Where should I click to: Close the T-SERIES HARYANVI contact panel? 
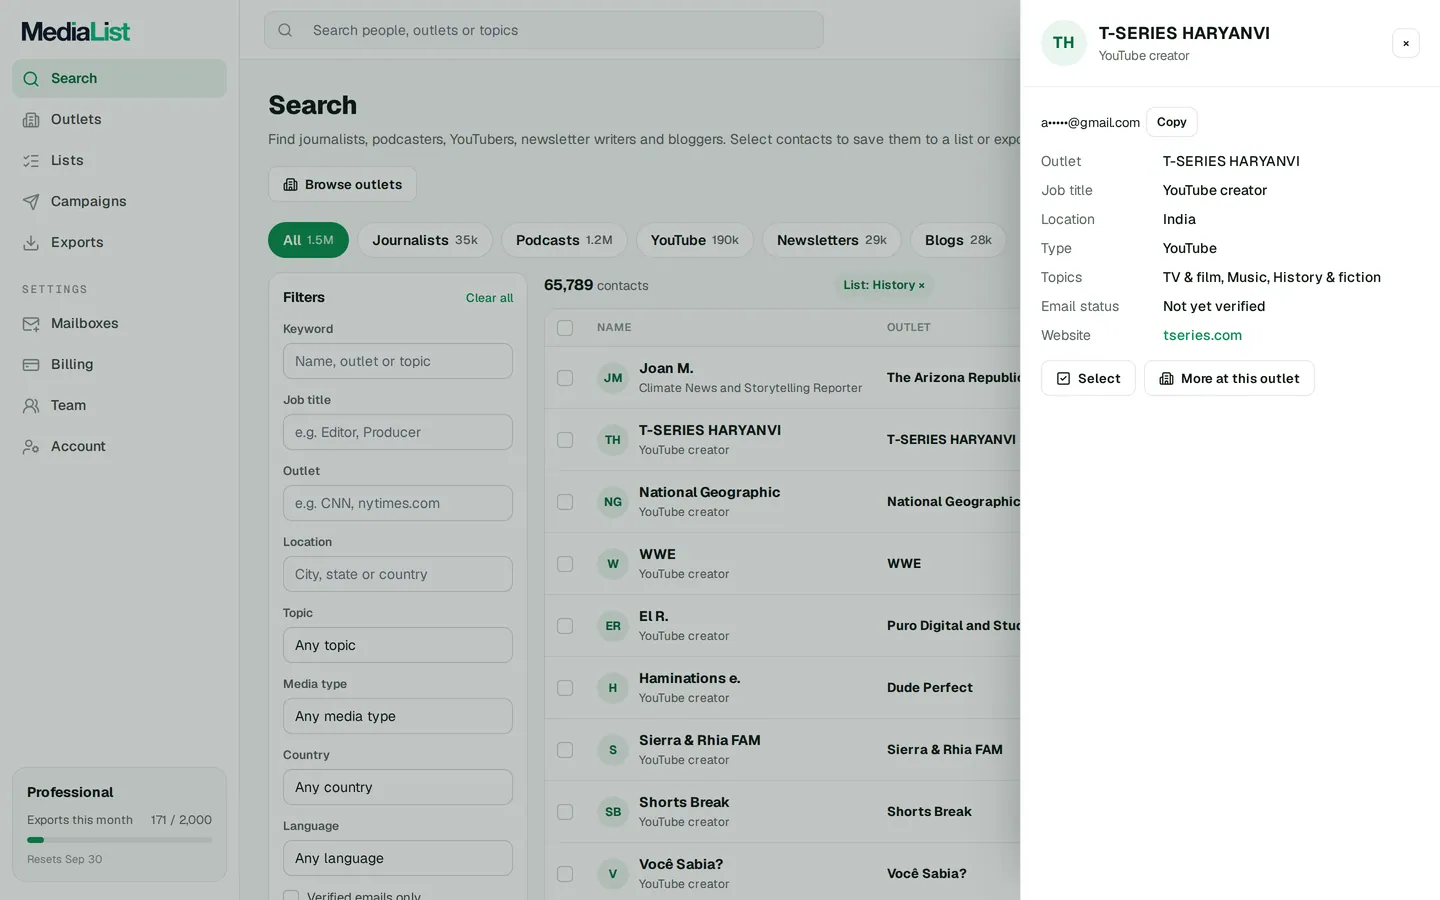click(1406, 43)
